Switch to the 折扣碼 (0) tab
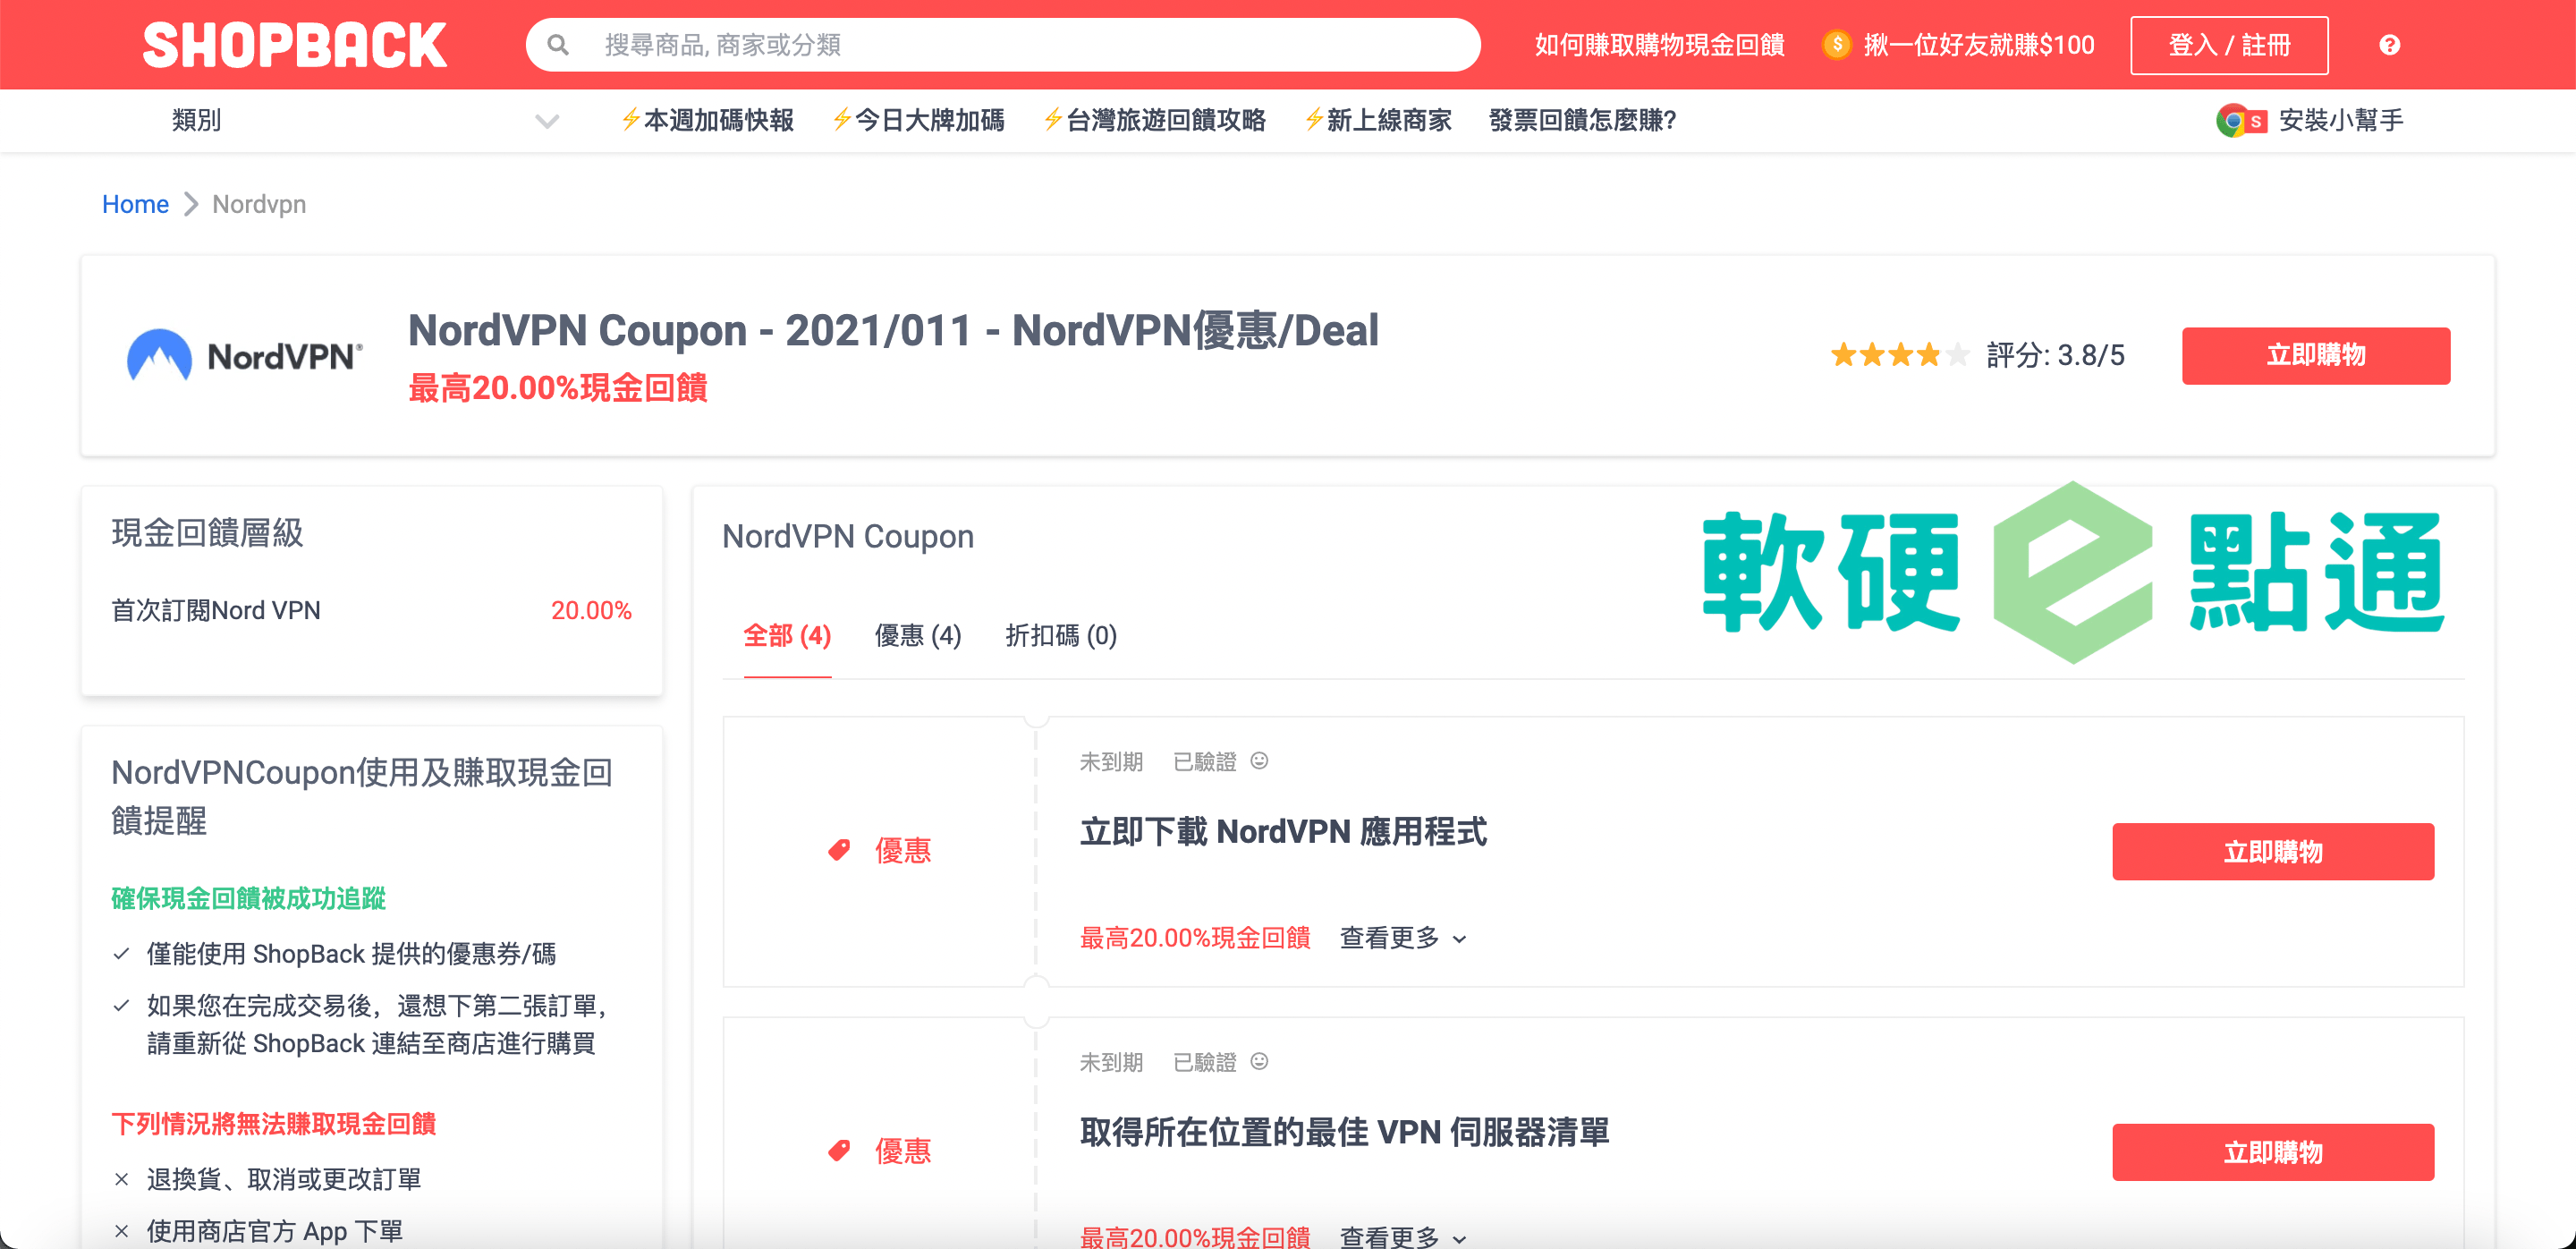Image resolution: width=2576 pixels, height=1249 pixels. point(1060,636)
